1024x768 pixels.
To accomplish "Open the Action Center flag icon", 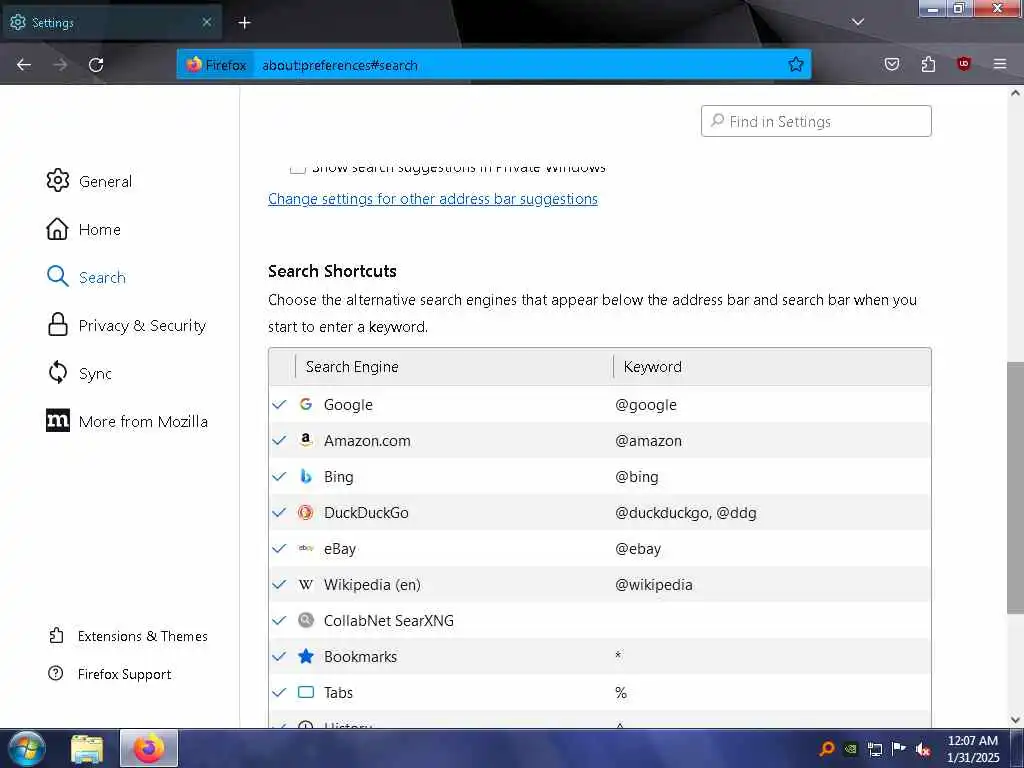I will 899,749.
